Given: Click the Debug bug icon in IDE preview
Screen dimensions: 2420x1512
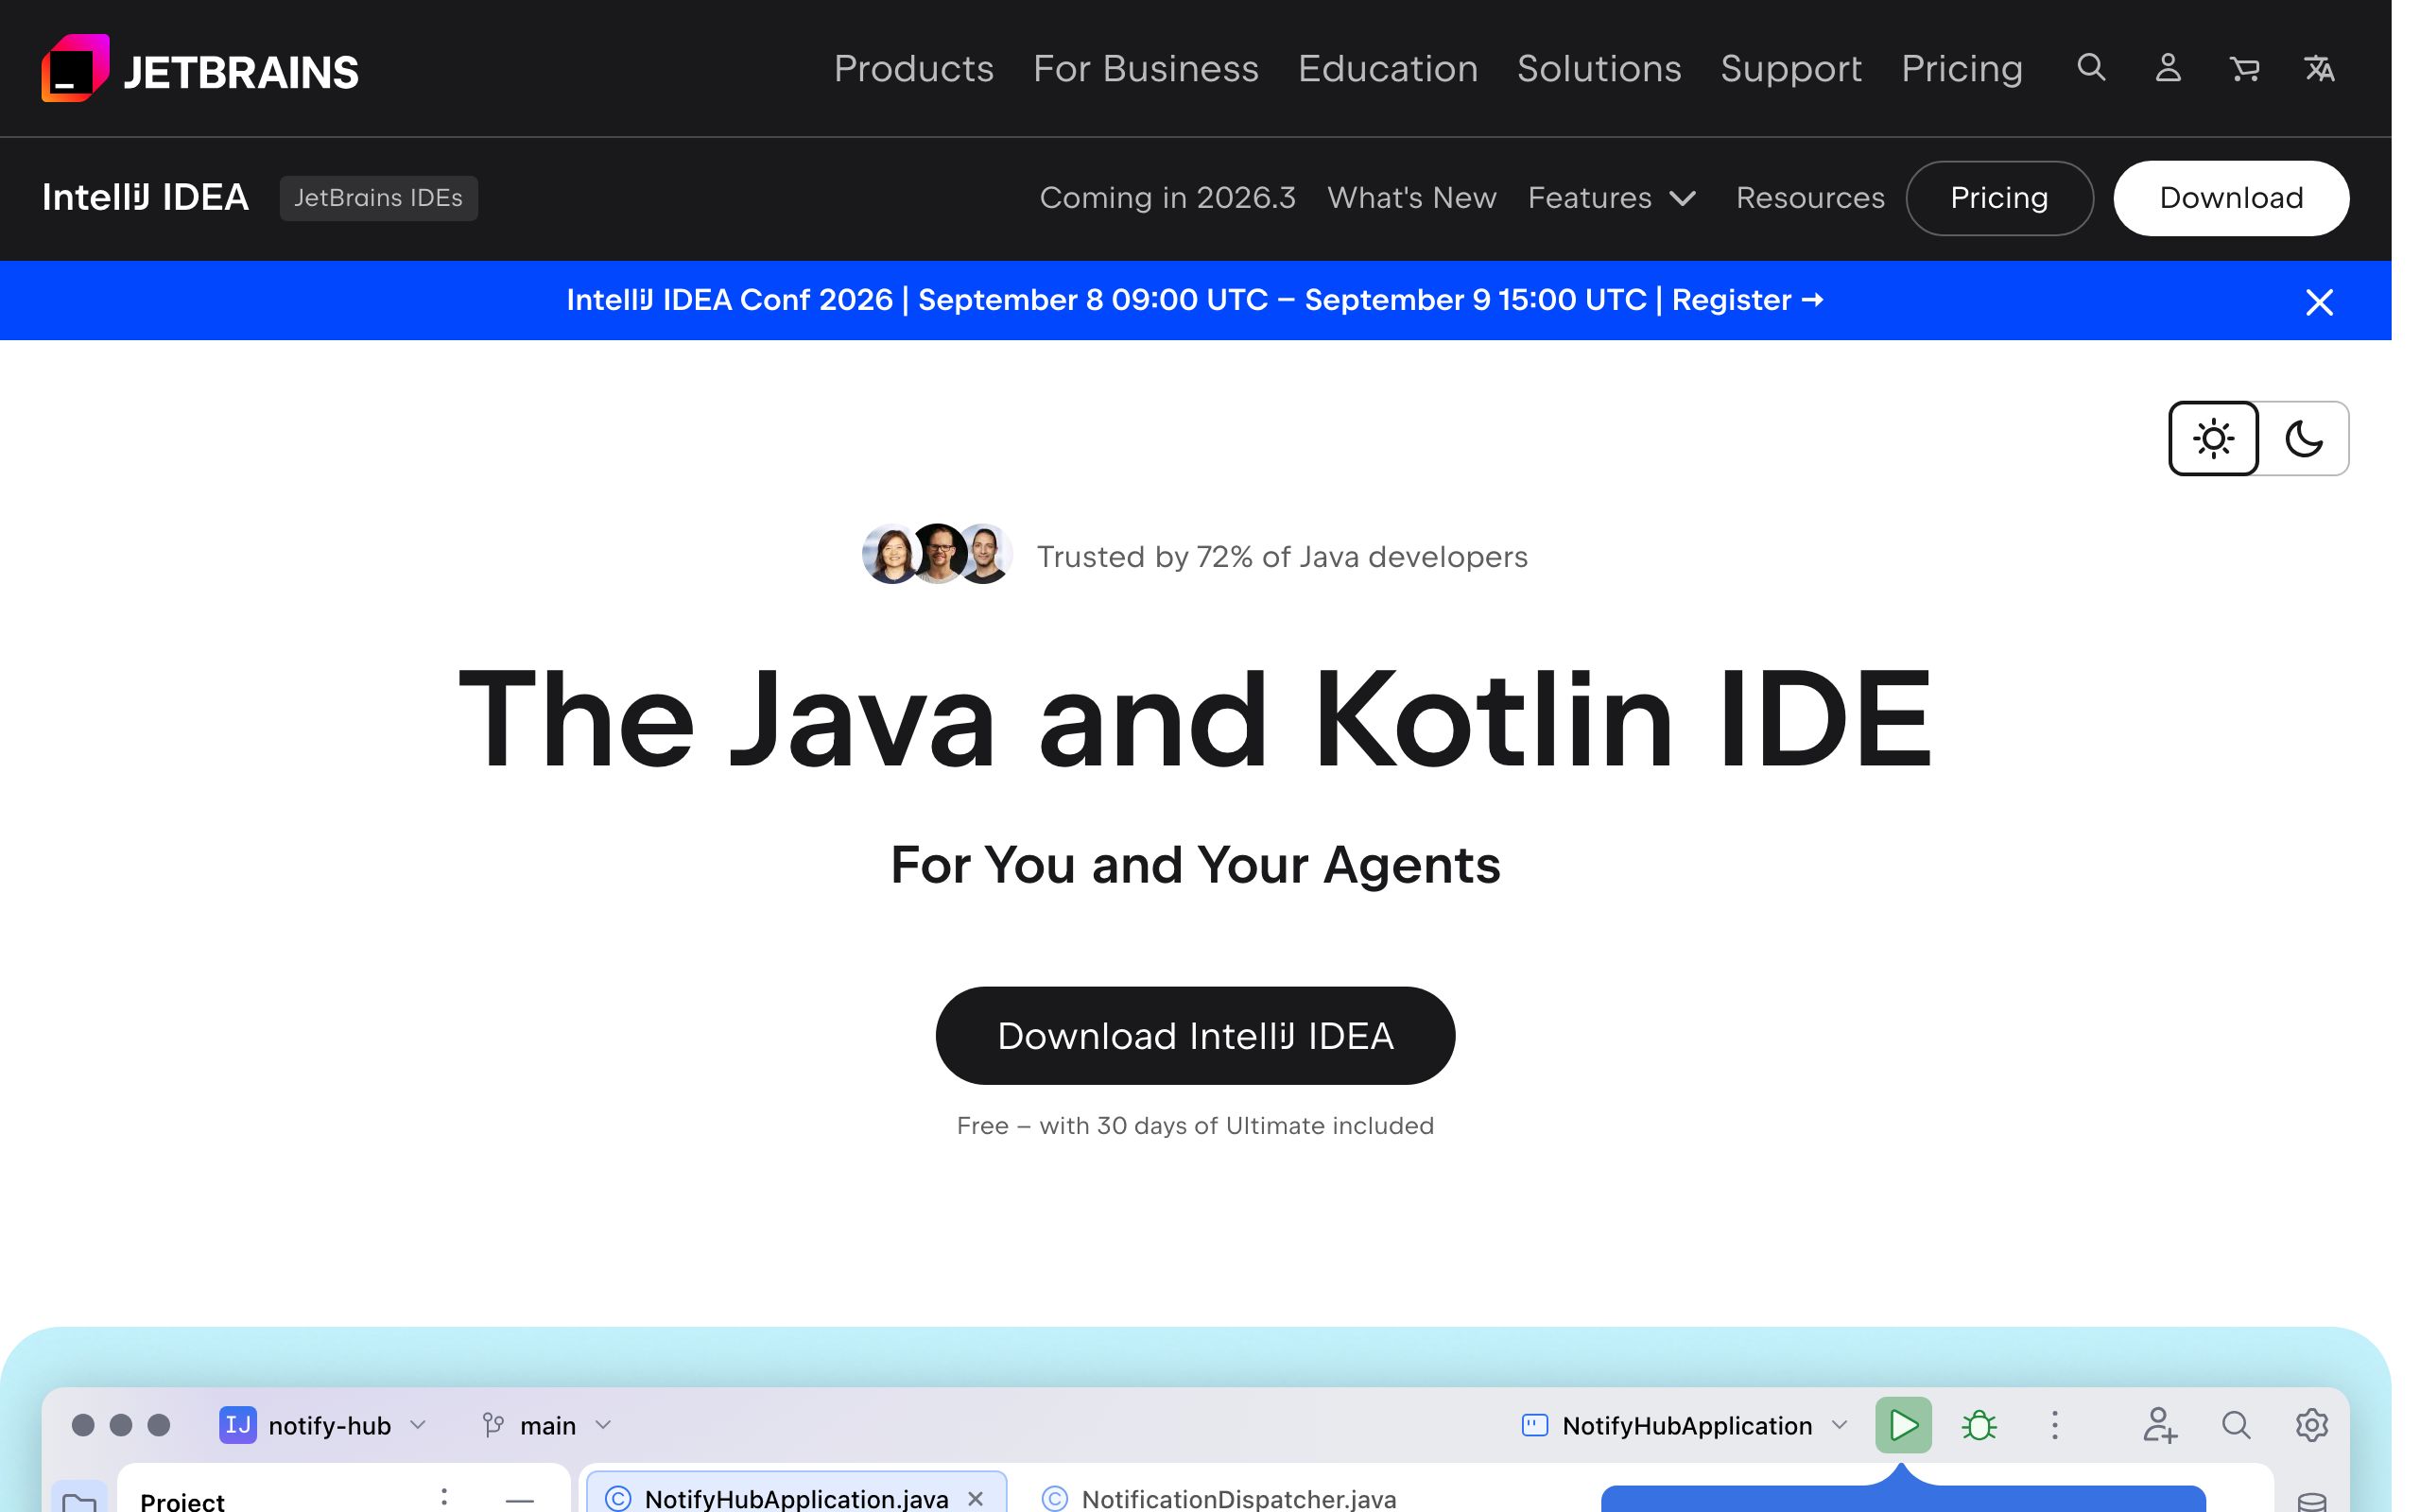Looking at the screenshot, I should tap(1979, 1424).
